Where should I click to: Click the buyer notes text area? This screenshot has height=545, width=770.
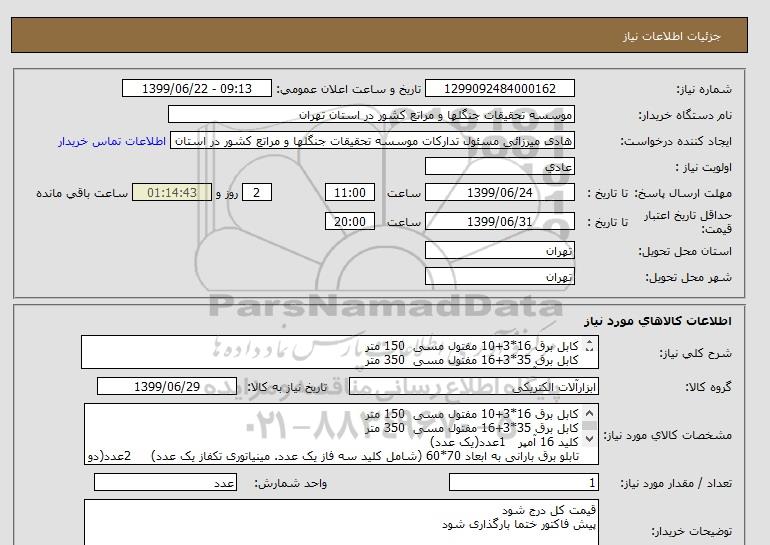tap(341, 522)
